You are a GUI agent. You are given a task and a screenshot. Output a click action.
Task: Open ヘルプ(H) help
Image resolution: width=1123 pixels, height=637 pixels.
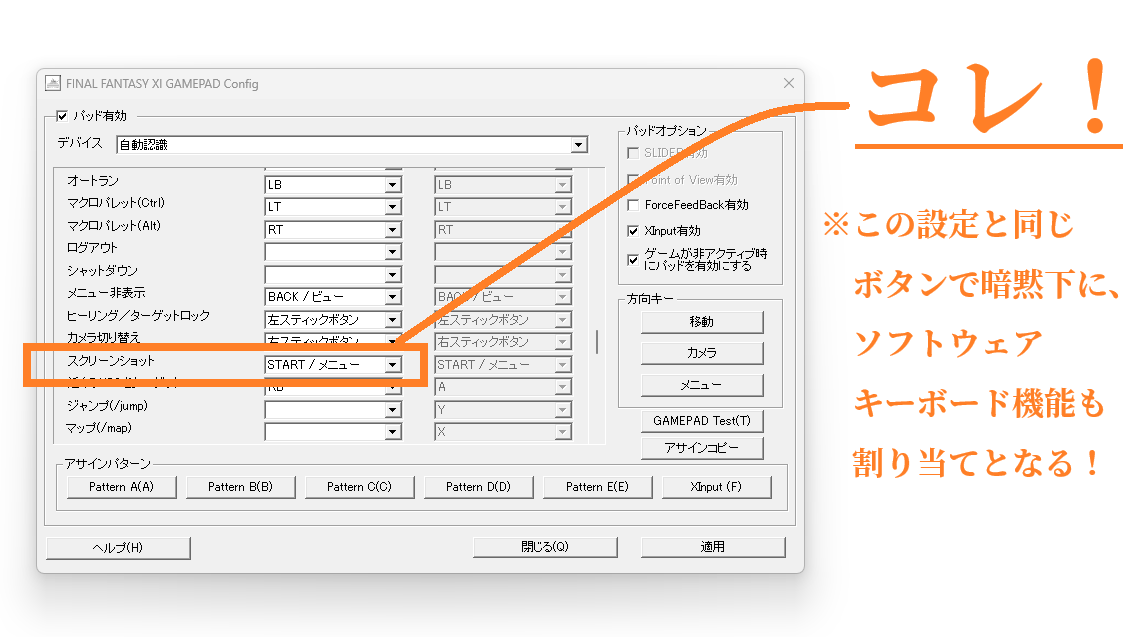point(118,547)
